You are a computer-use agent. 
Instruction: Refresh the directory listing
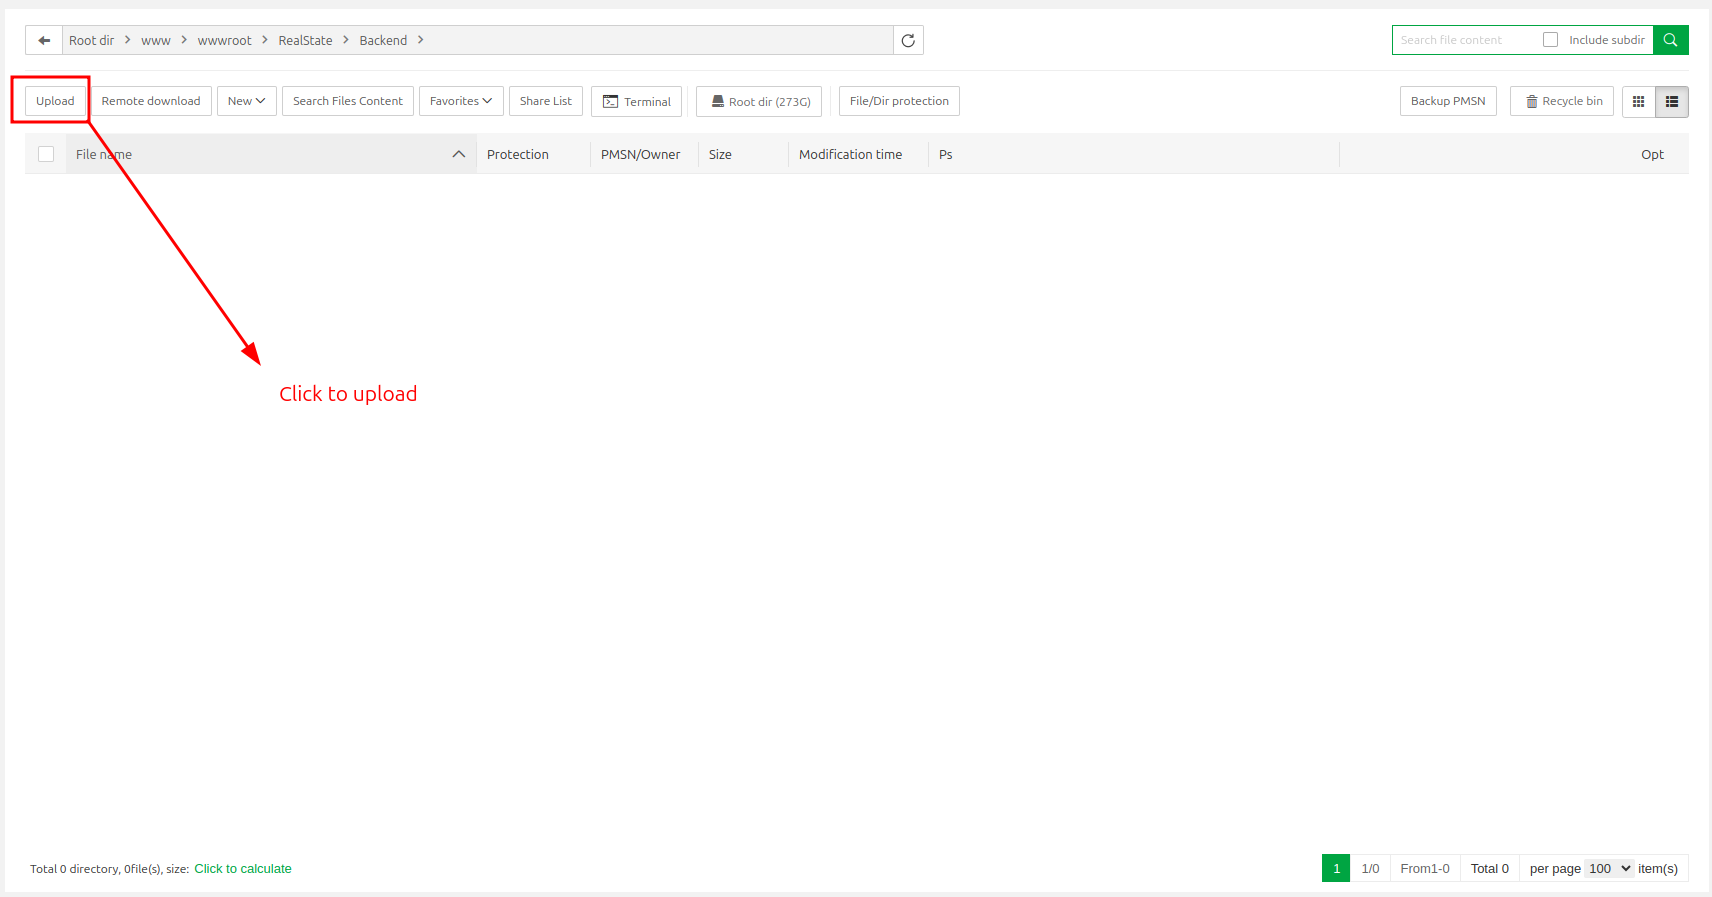pos(908,40)
